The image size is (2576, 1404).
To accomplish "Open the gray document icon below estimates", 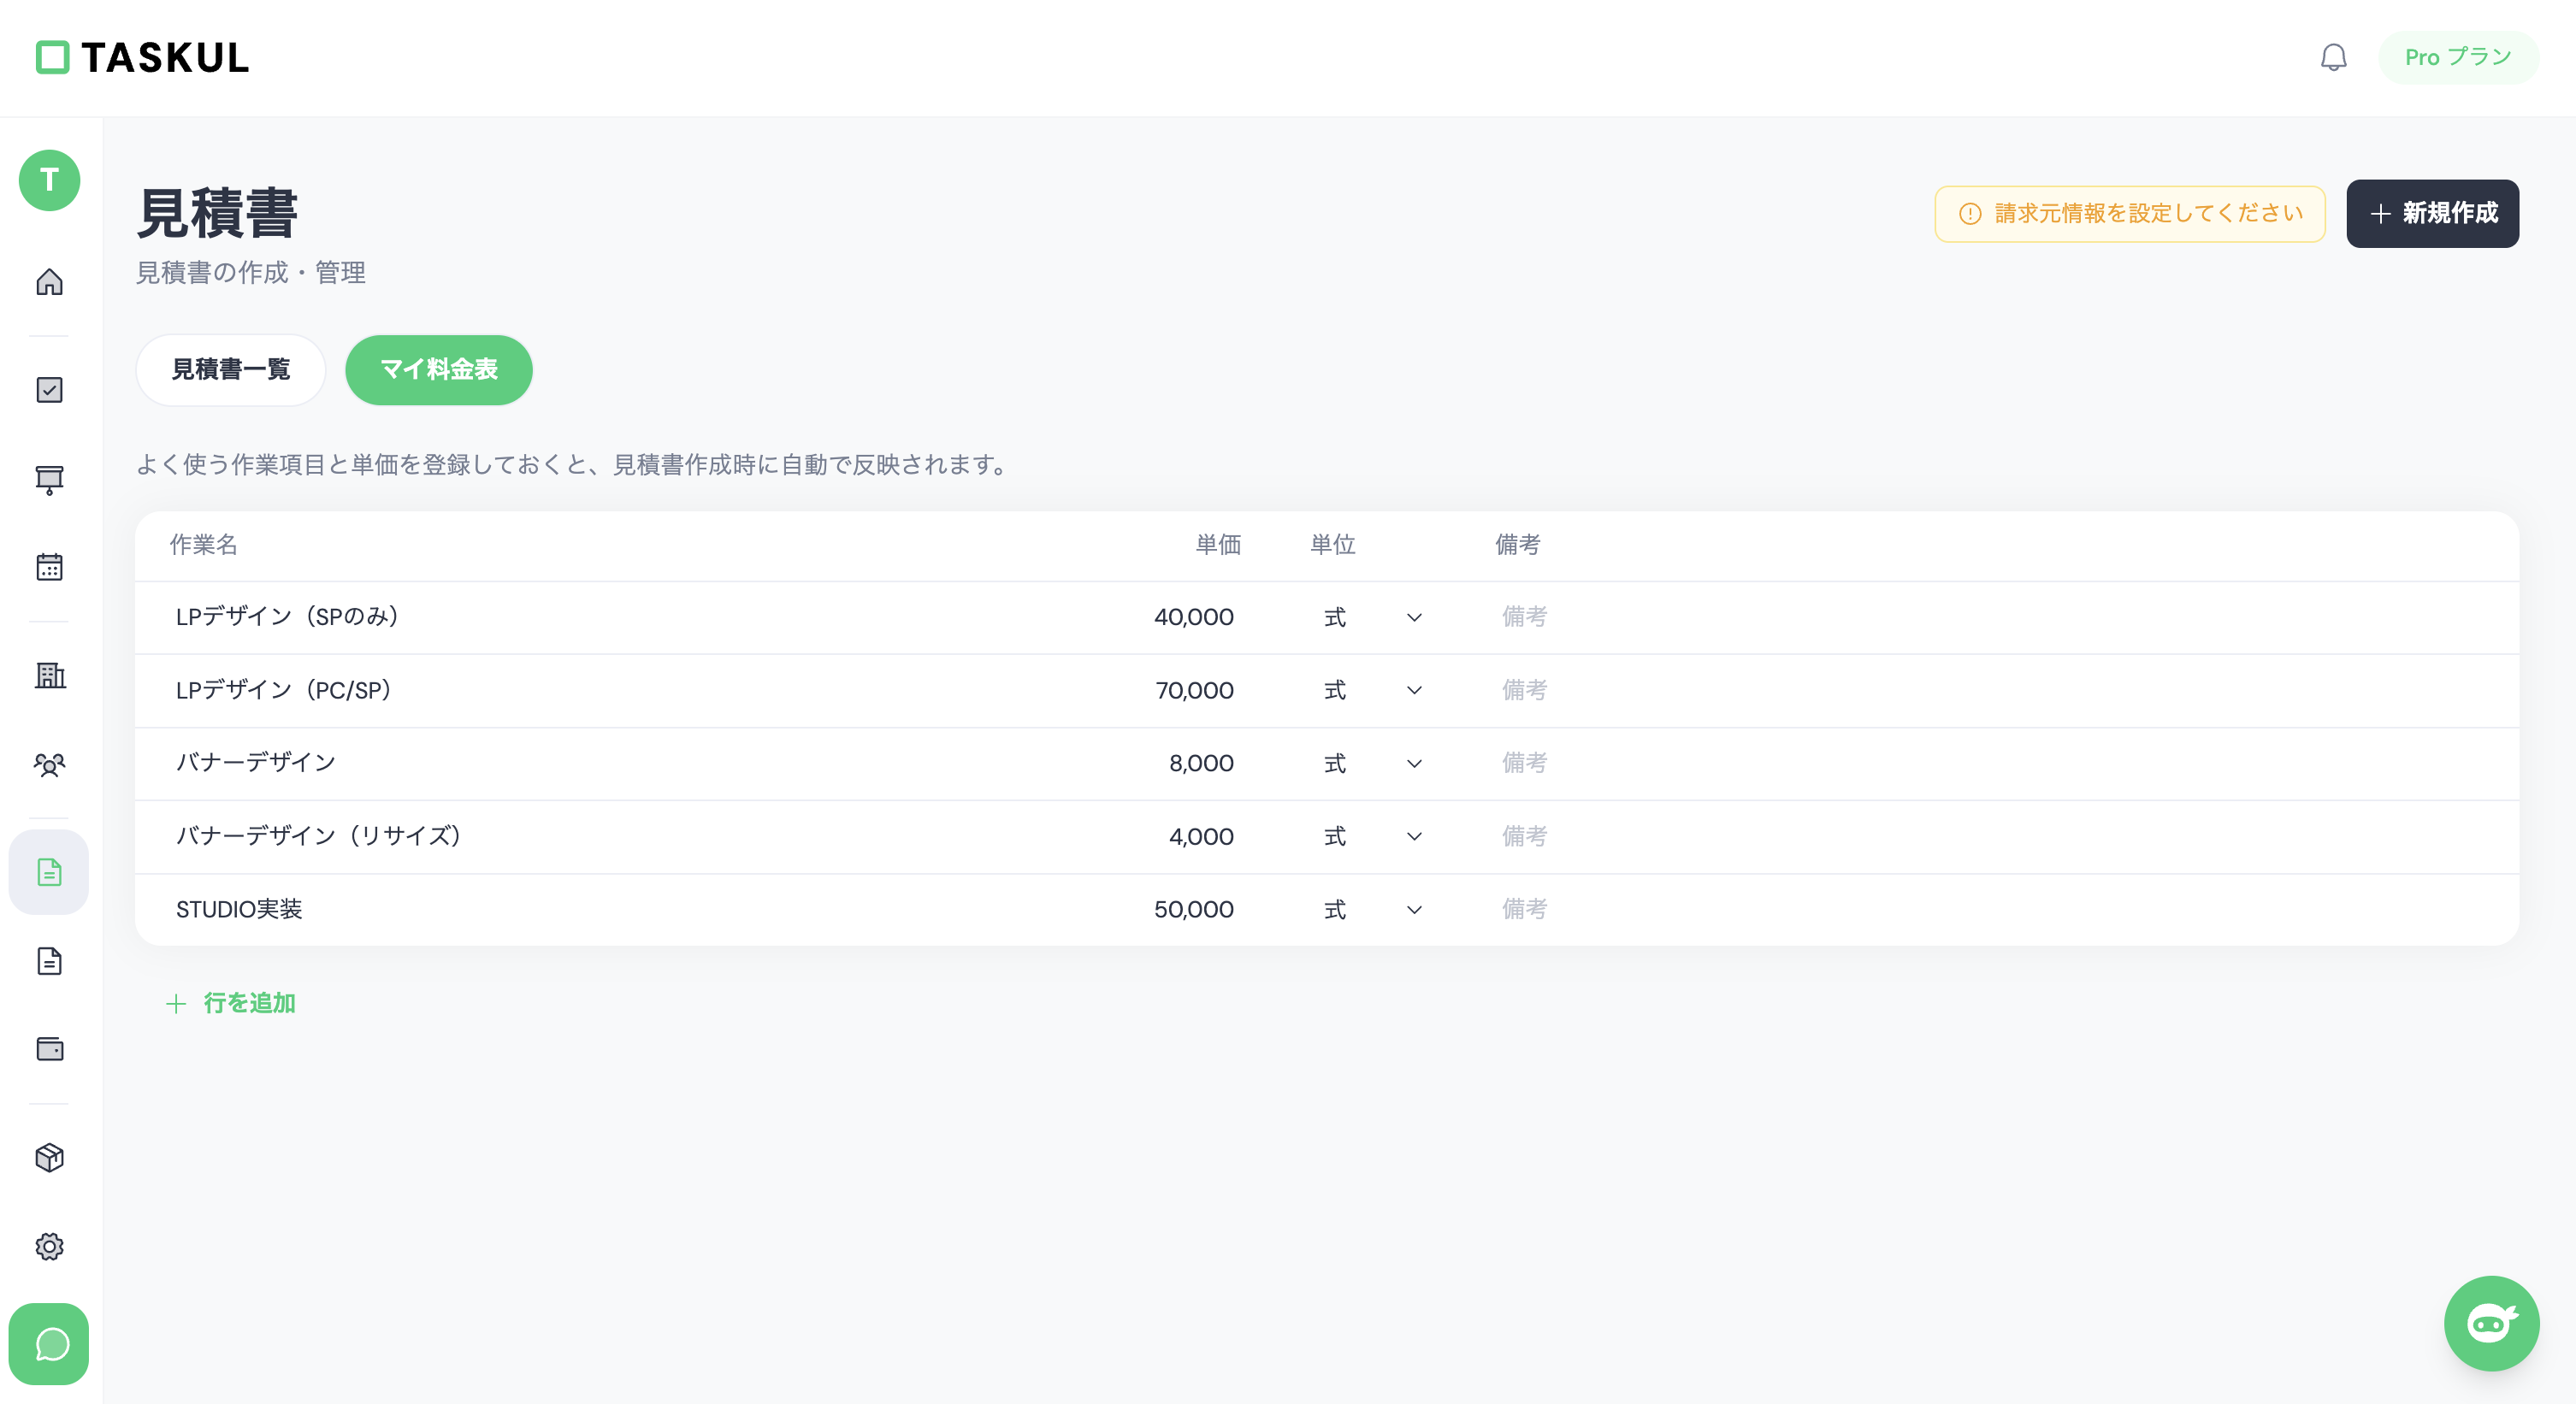I will click(49, 961).
